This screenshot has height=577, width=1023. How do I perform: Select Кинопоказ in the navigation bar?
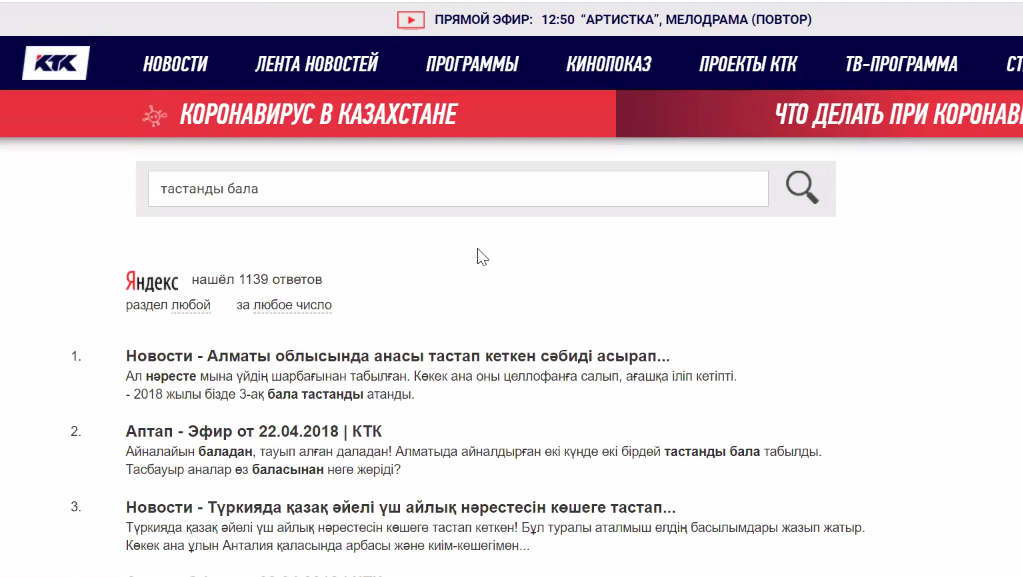click(608, 64)
